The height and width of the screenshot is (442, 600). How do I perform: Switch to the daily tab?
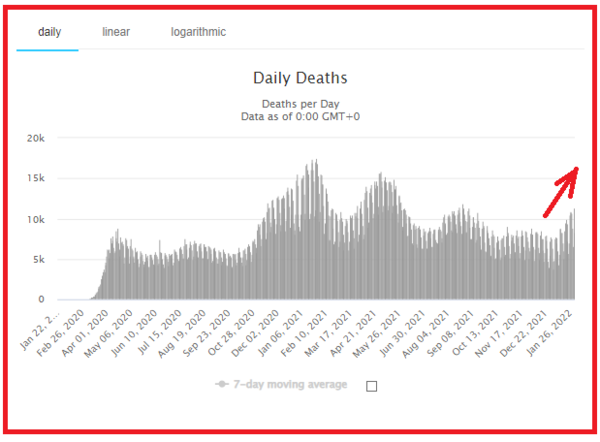point(49,32)
